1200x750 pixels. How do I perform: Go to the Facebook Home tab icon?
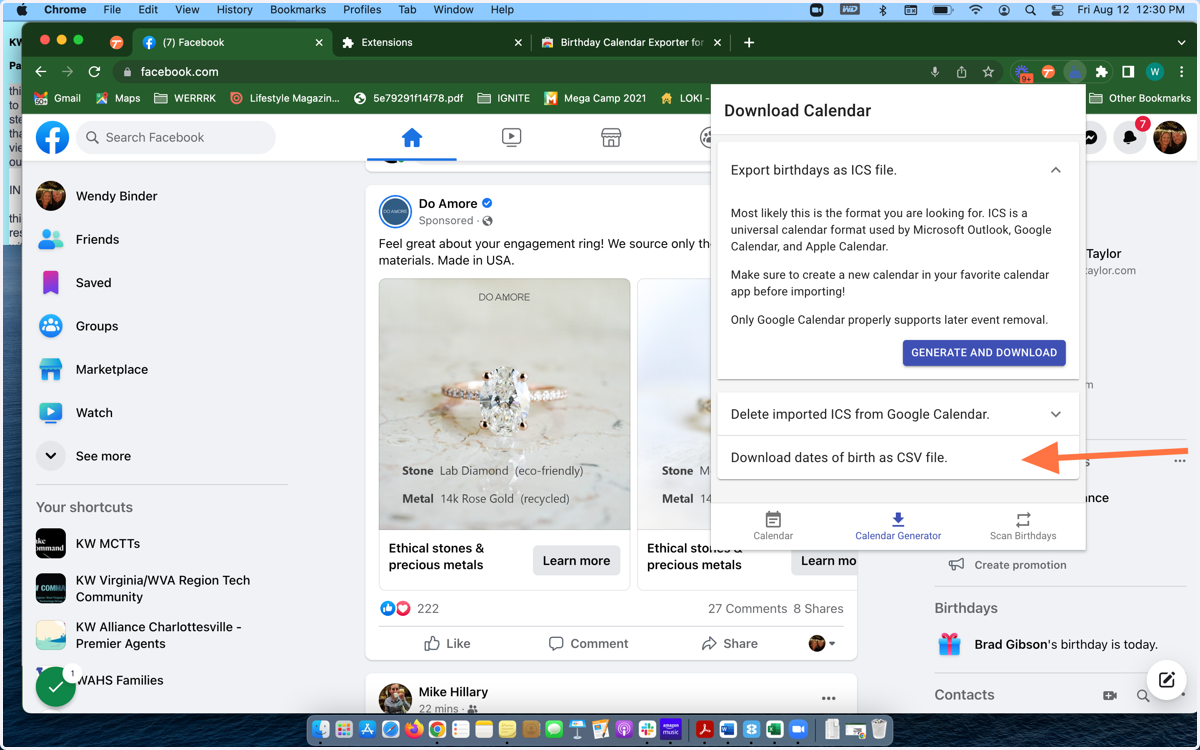412,138
